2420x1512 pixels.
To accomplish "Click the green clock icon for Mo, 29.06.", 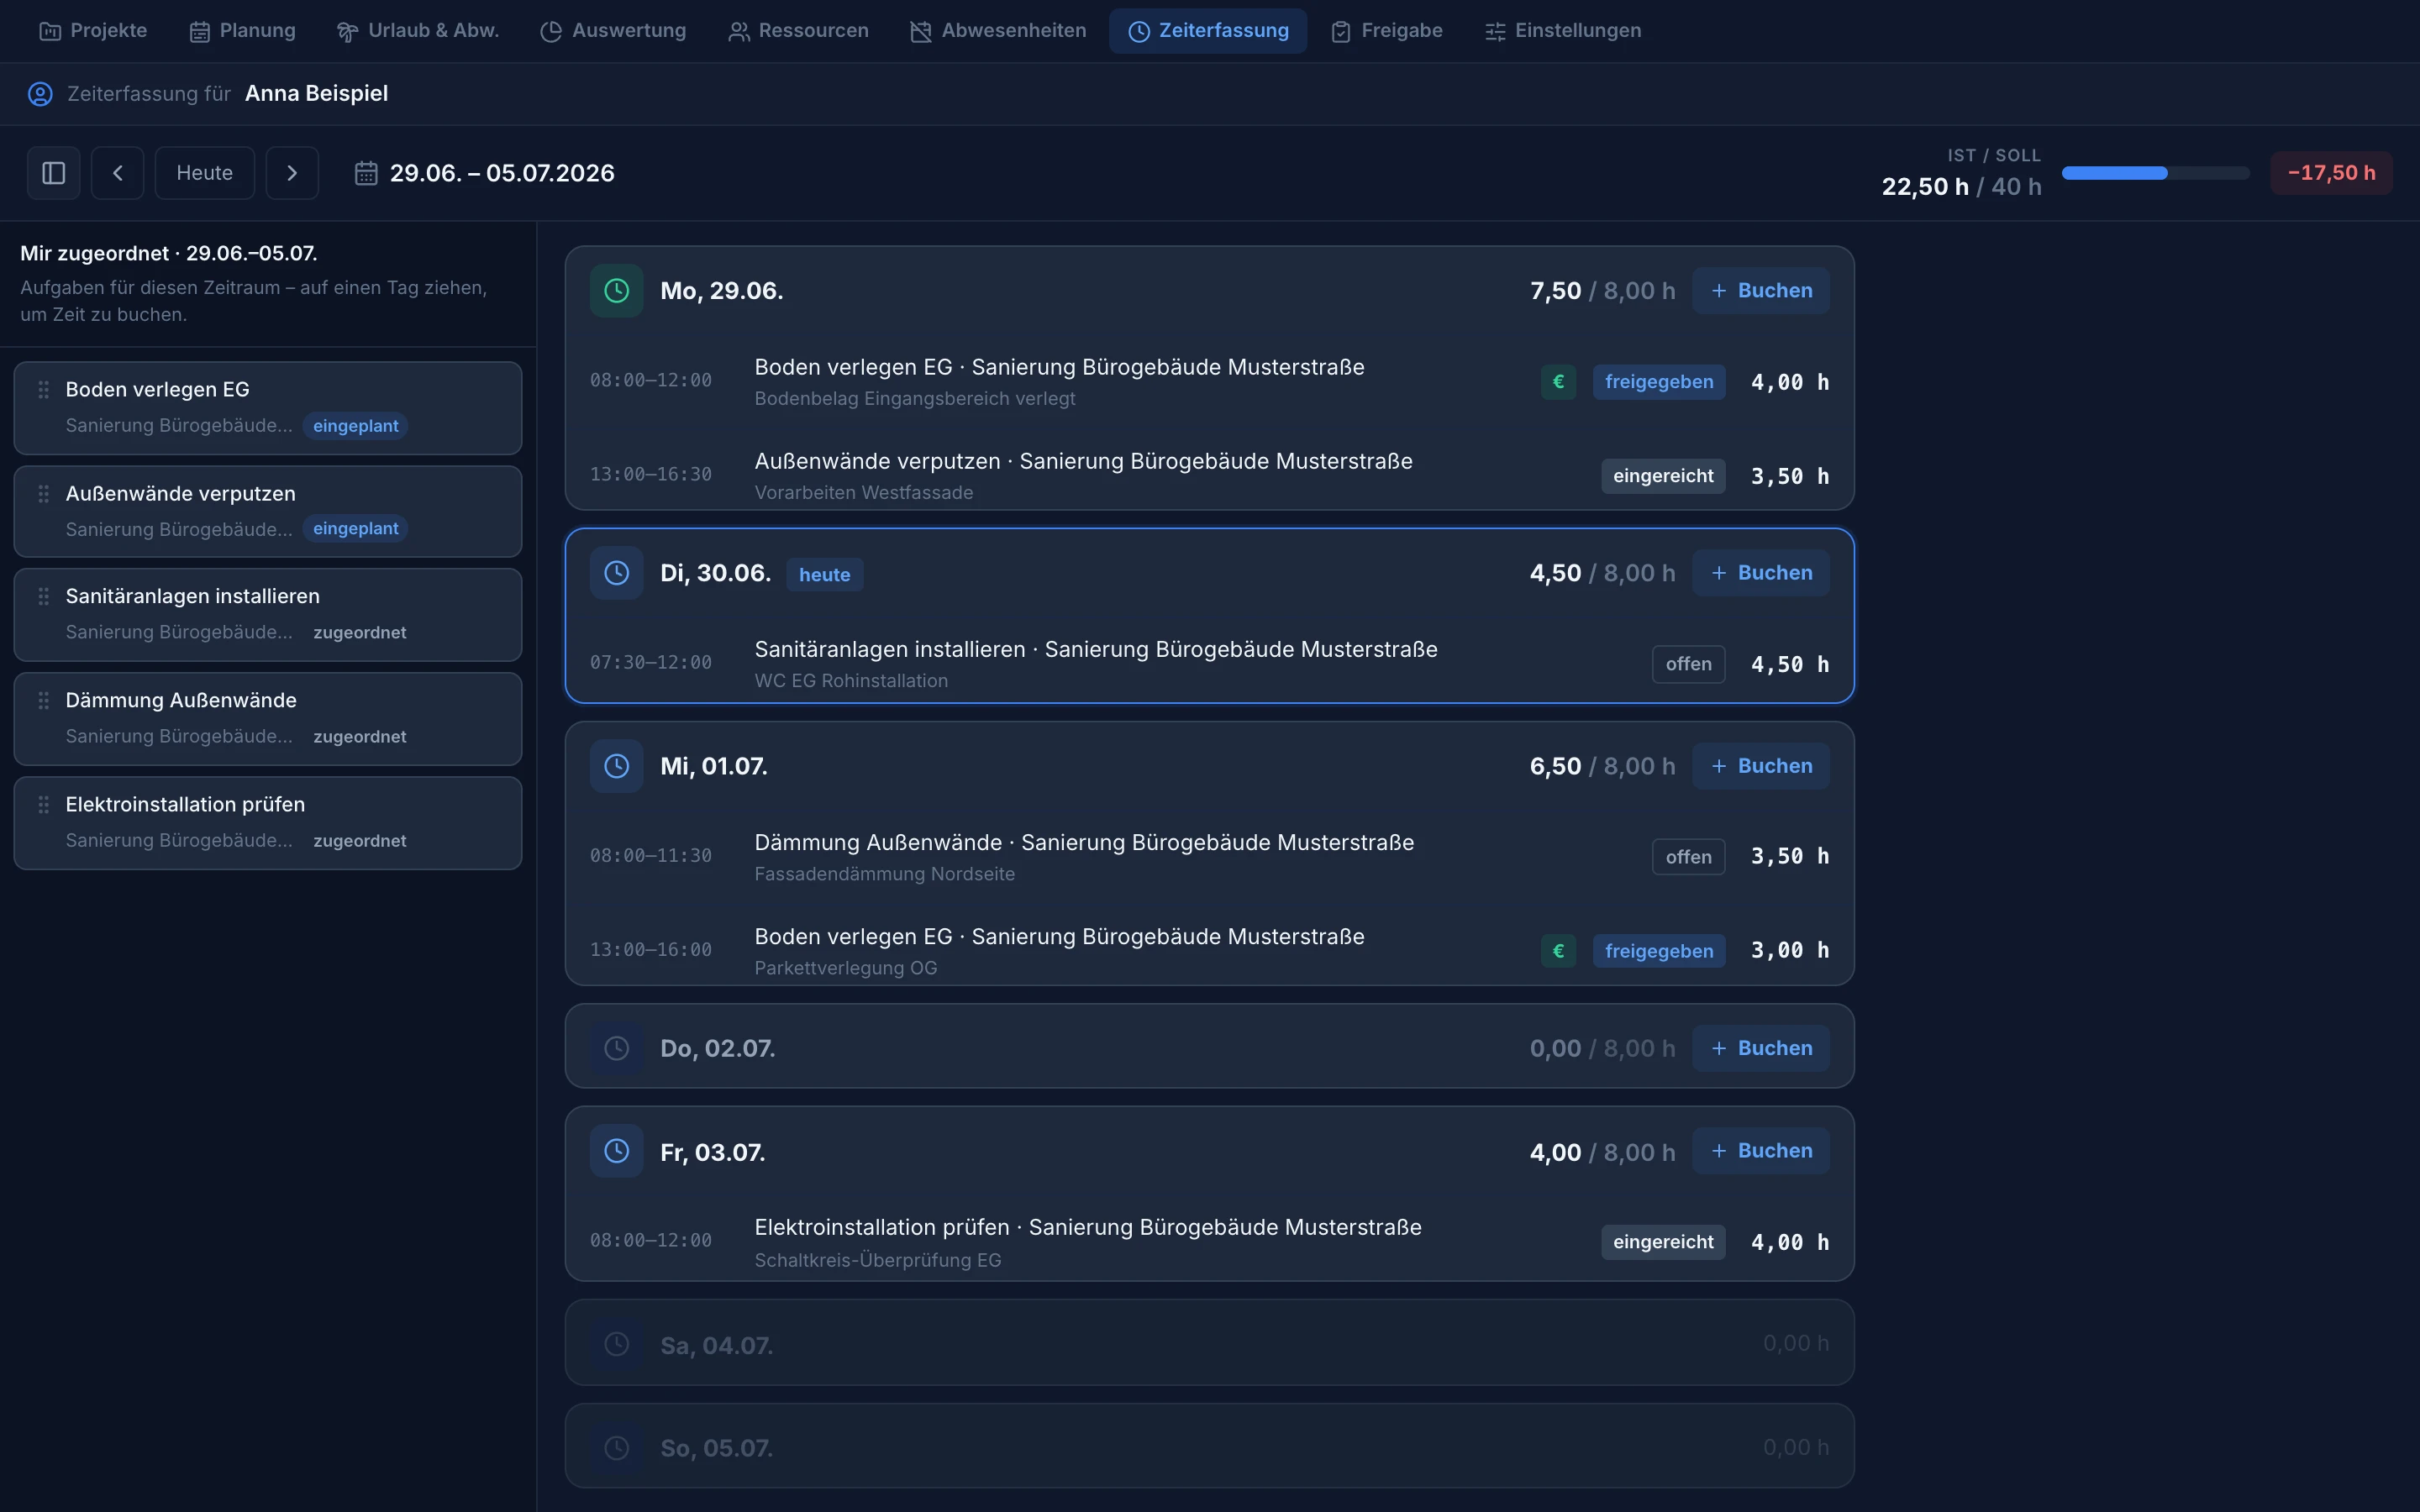I will click(617, 291).
